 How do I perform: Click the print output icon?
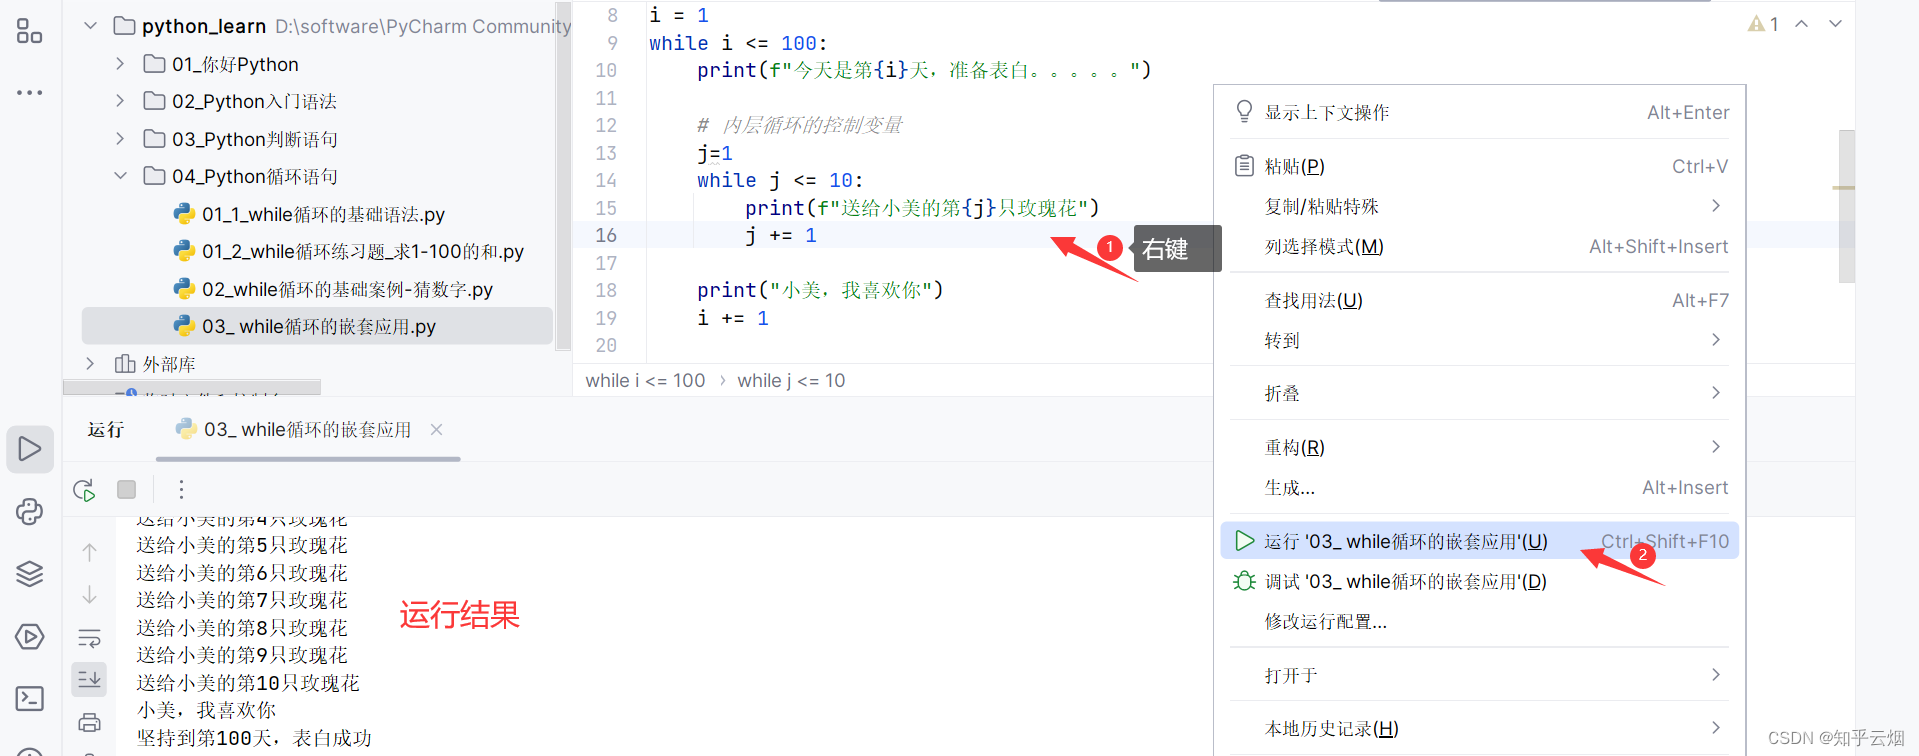coord(89,722)
